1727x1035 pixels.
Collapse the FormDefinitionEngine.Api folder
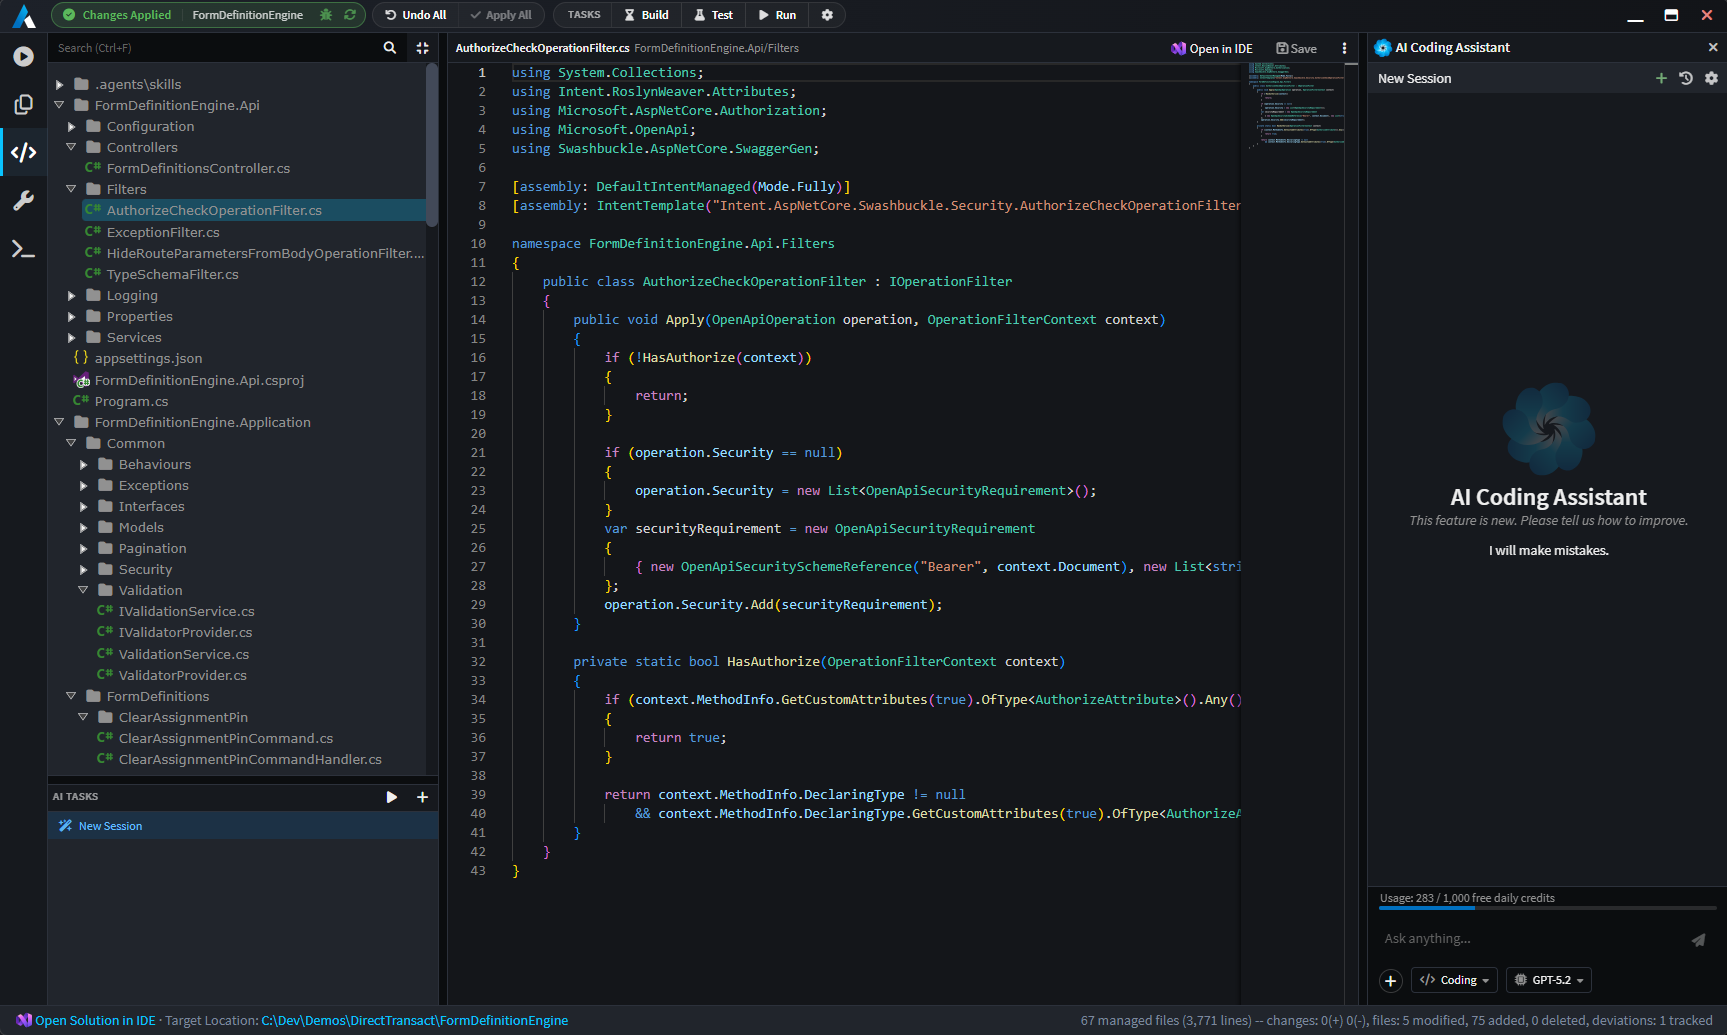[59, 105]
